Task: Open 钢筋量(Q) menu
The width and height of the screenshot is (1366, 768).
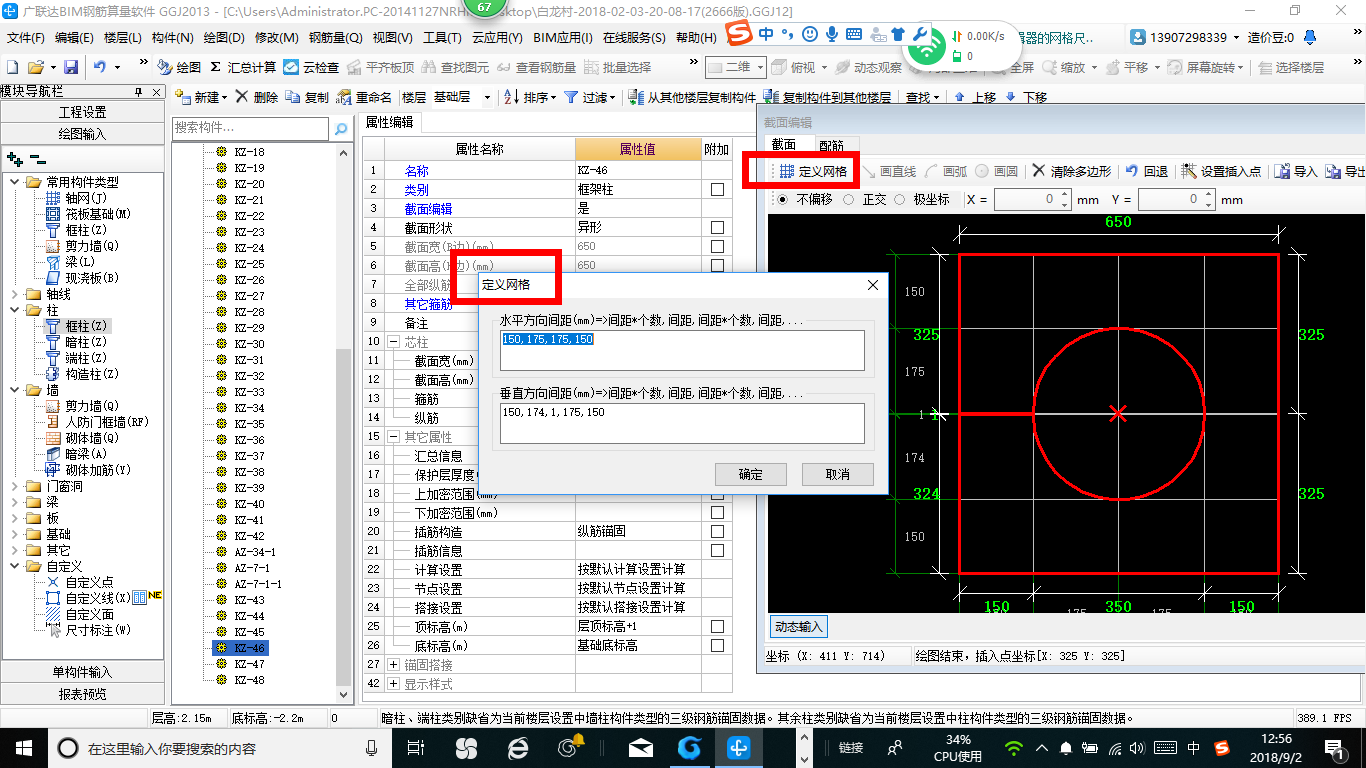Action: point(335,37)
